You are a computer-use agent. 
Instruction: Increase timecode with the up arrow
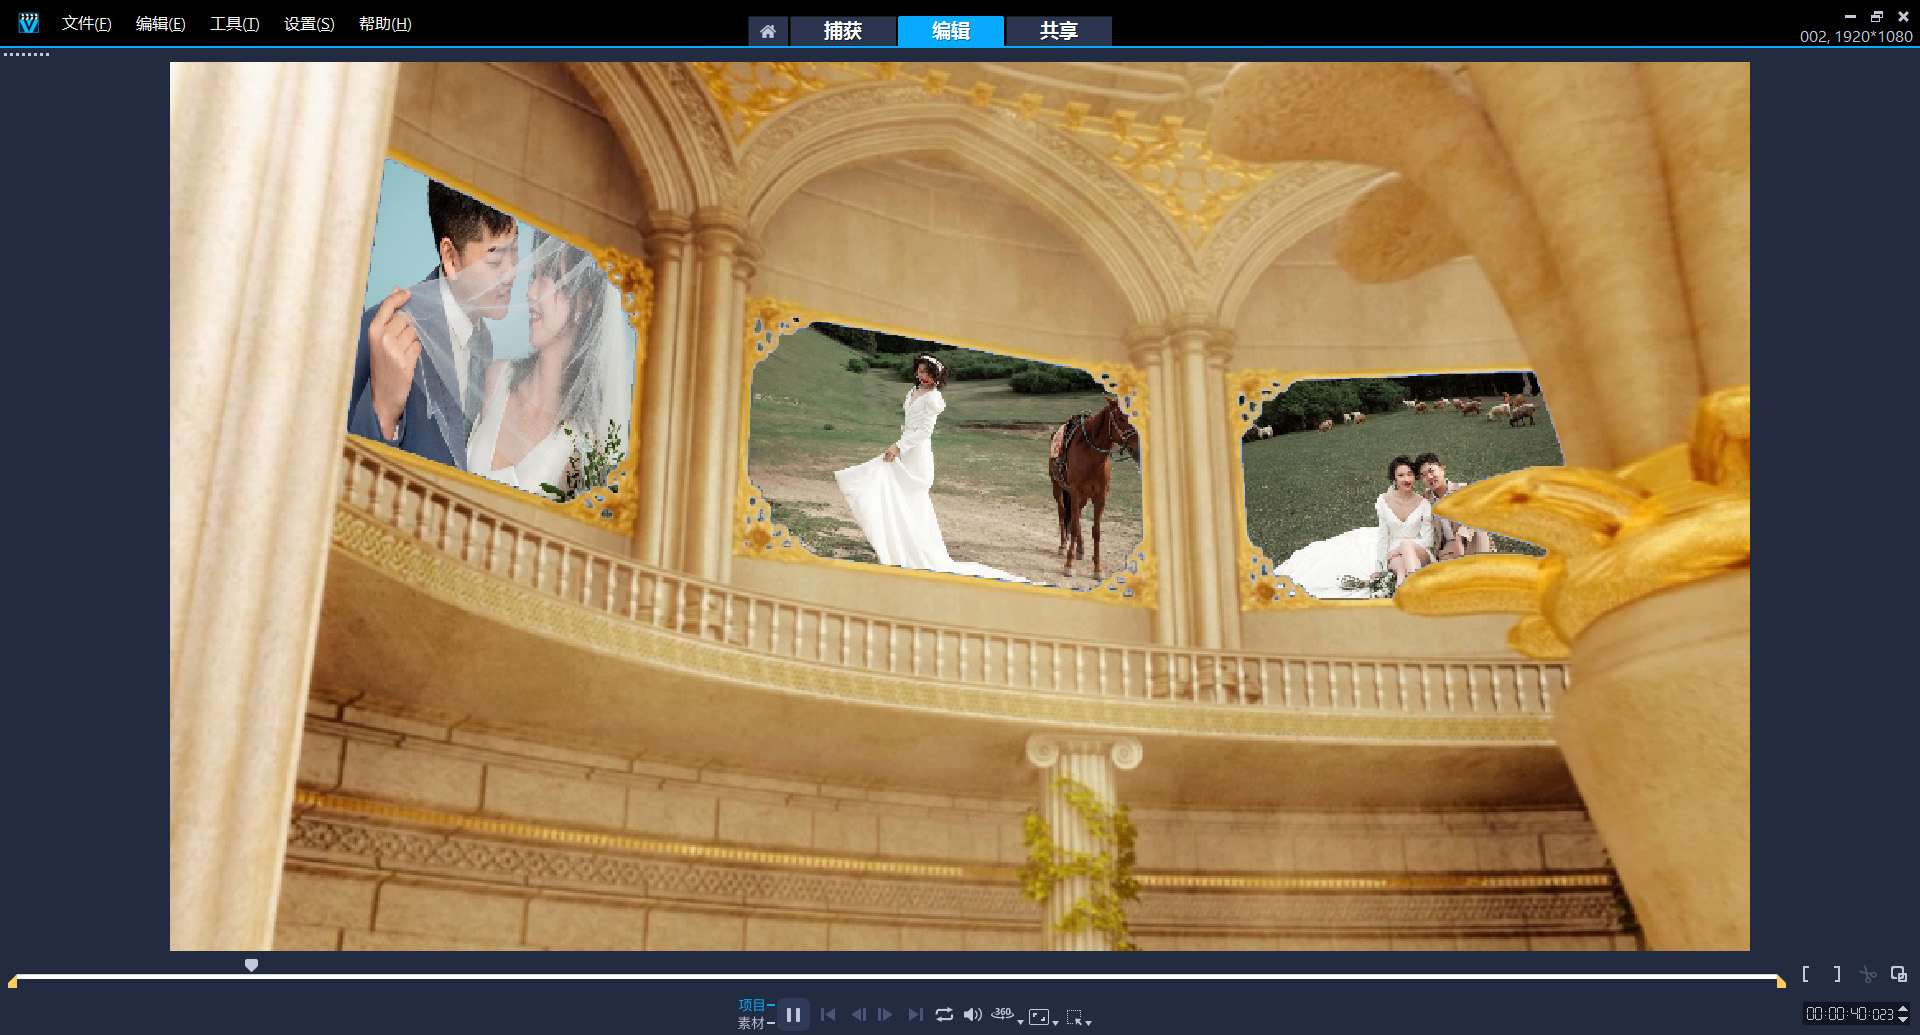click(1903, 1009)
